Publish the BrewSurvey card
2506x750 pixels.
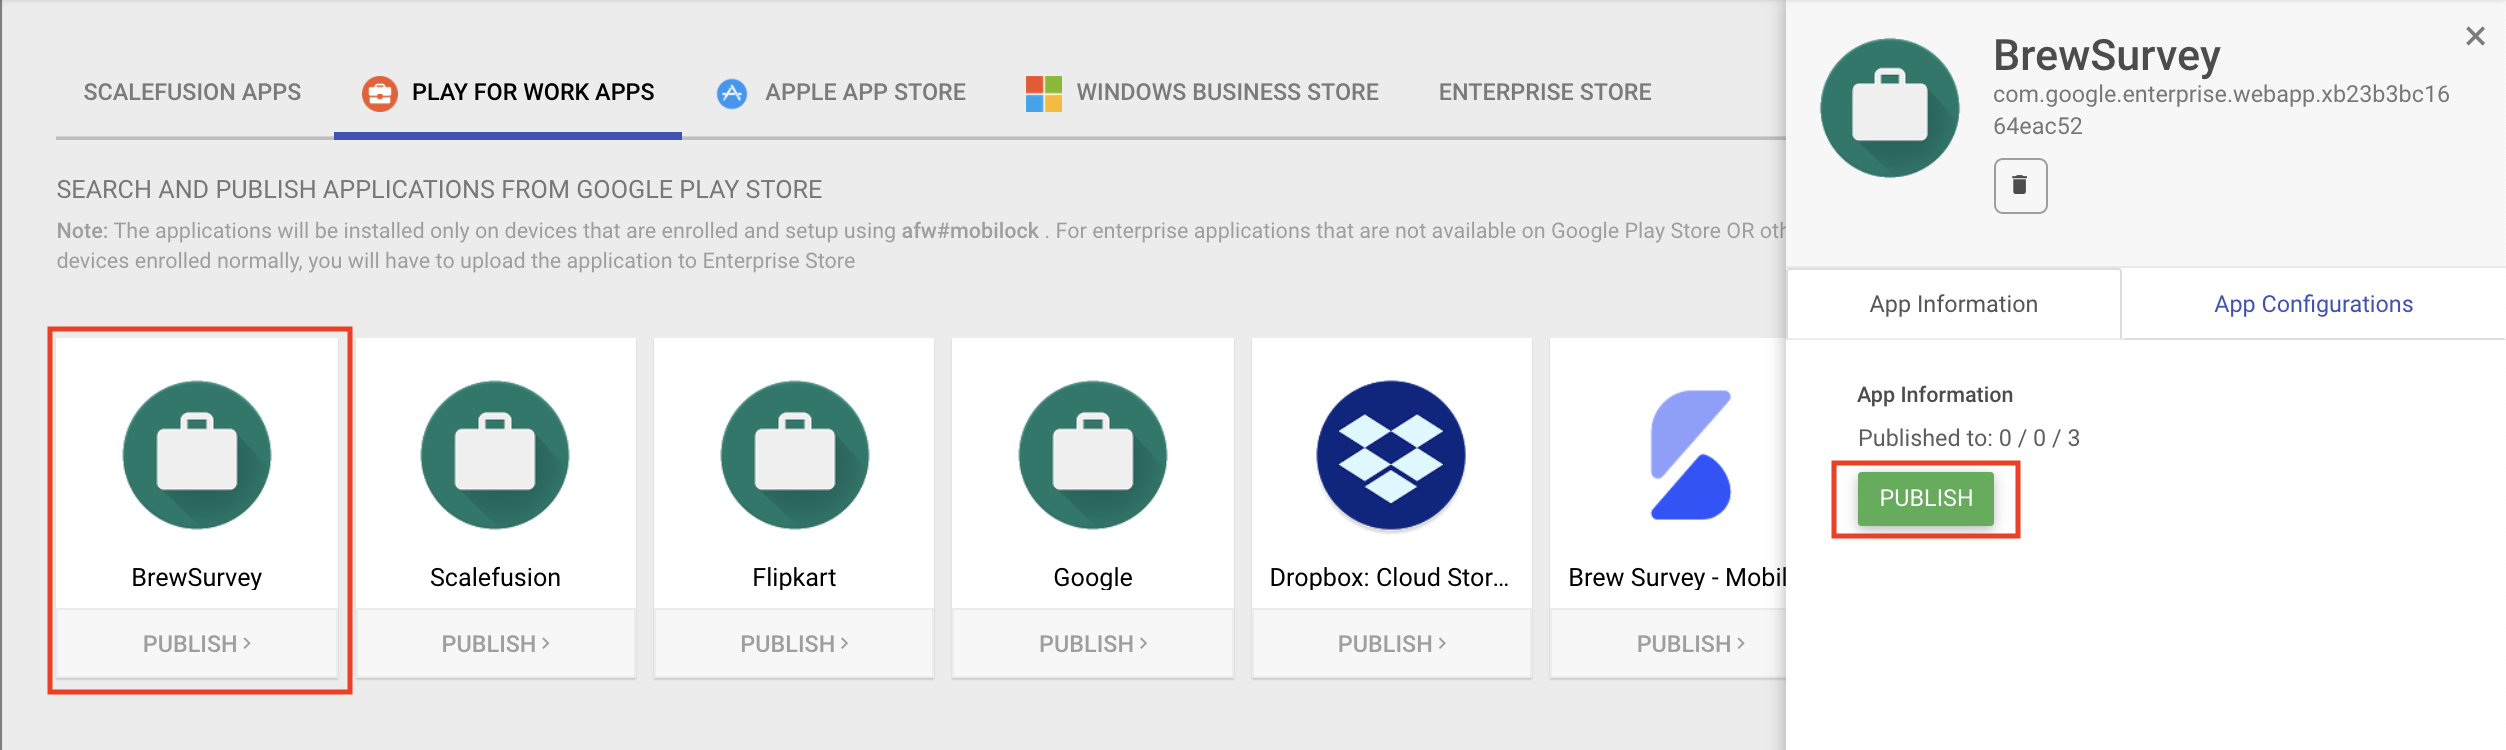(x=197, y=644)
